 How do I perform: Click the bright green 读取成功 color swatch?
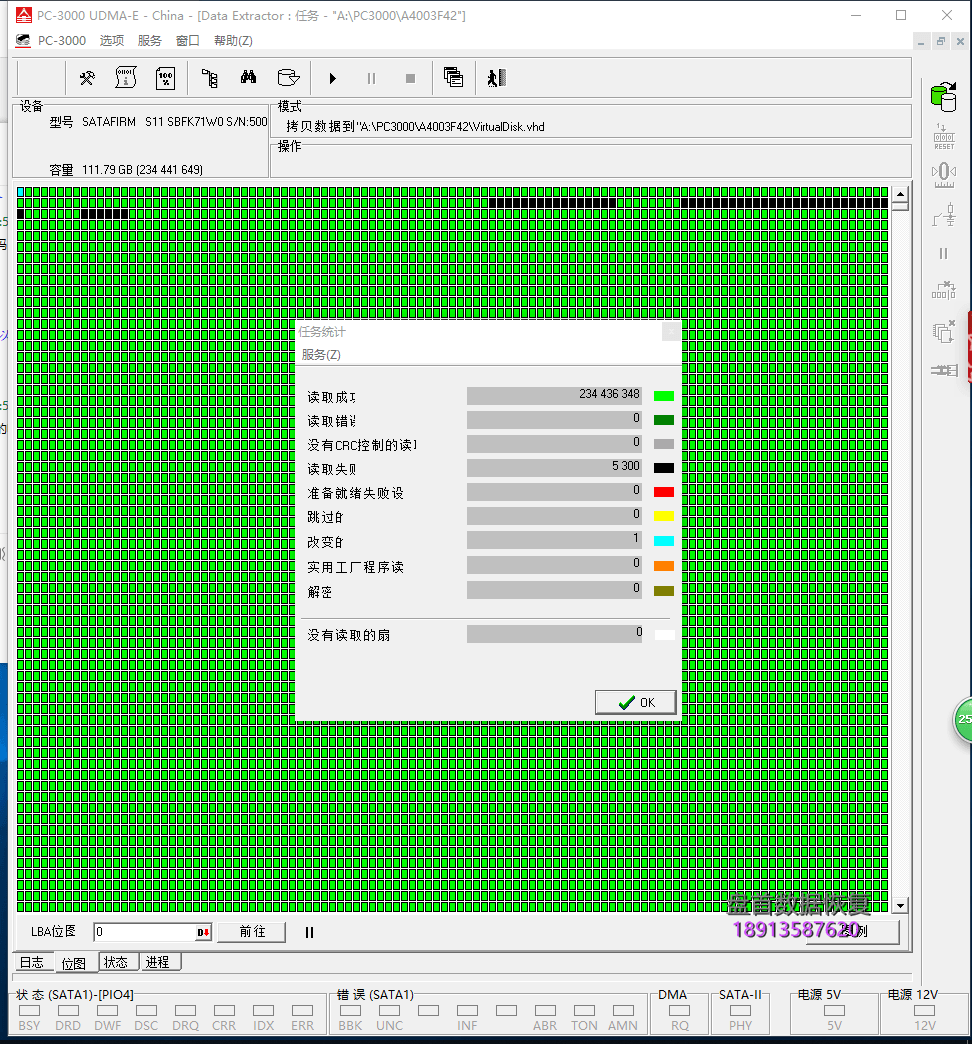click(x=664, y=396)
